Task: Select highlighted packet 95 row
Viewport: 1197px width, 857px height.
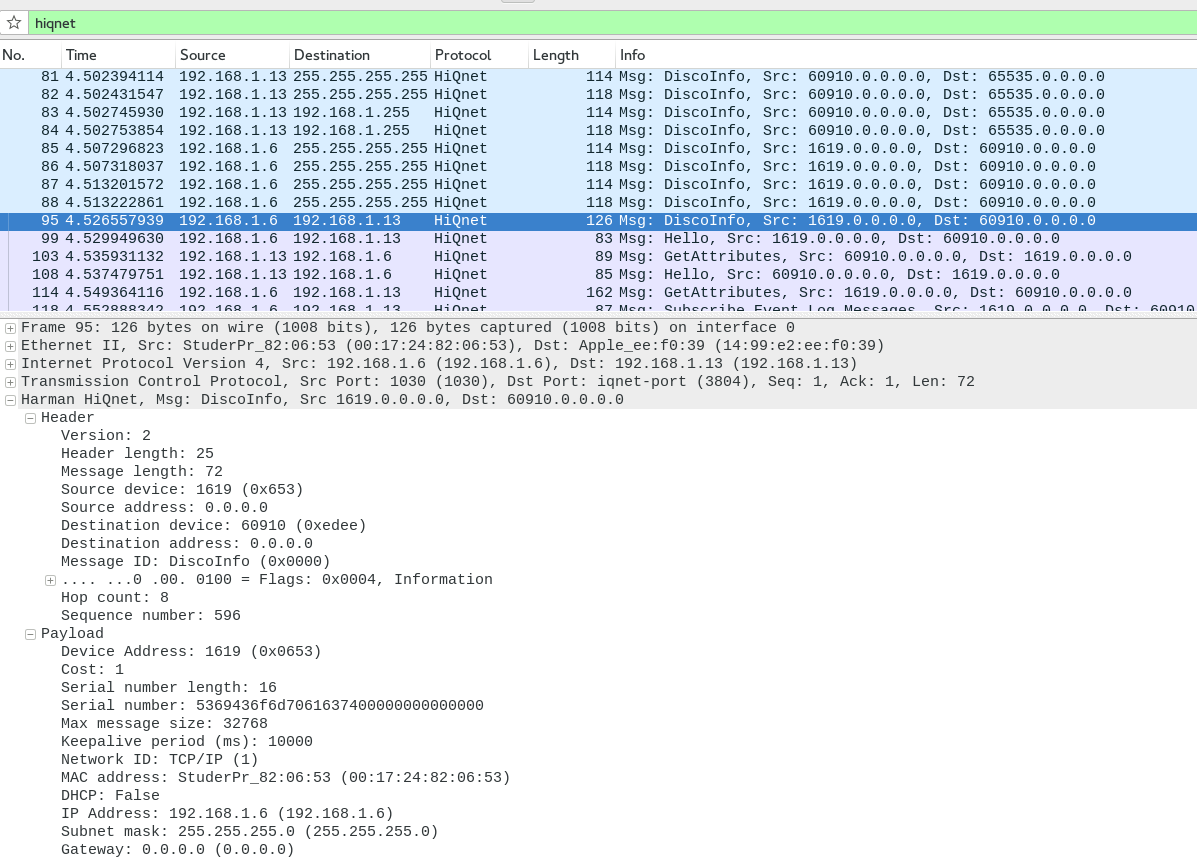Action: click(x=598, y=221)
